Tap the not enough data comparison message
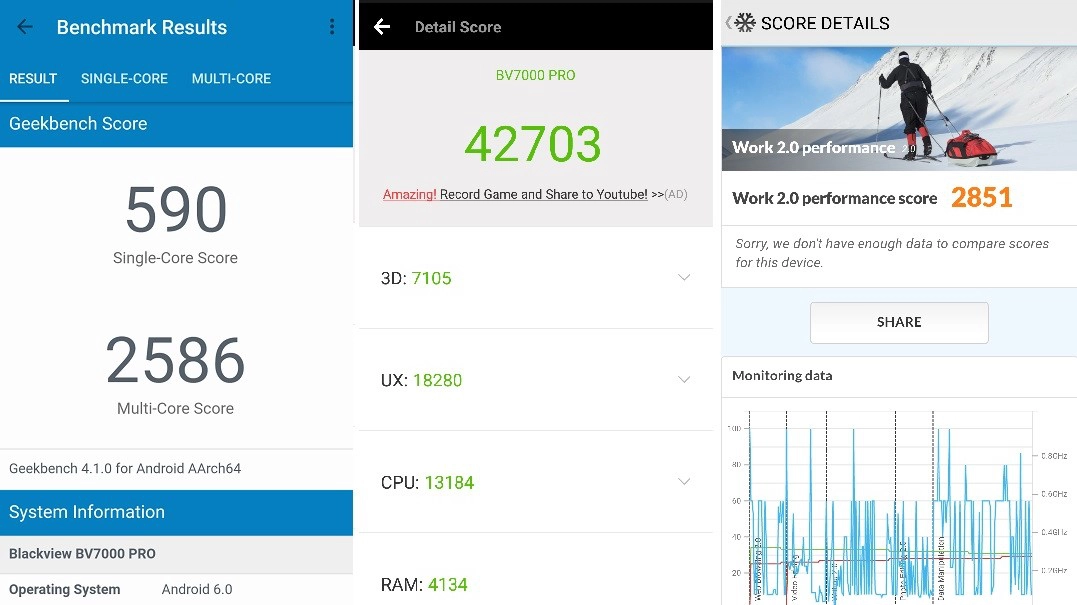This screenshot has width=1077, height=605. [x=892, y=253]
